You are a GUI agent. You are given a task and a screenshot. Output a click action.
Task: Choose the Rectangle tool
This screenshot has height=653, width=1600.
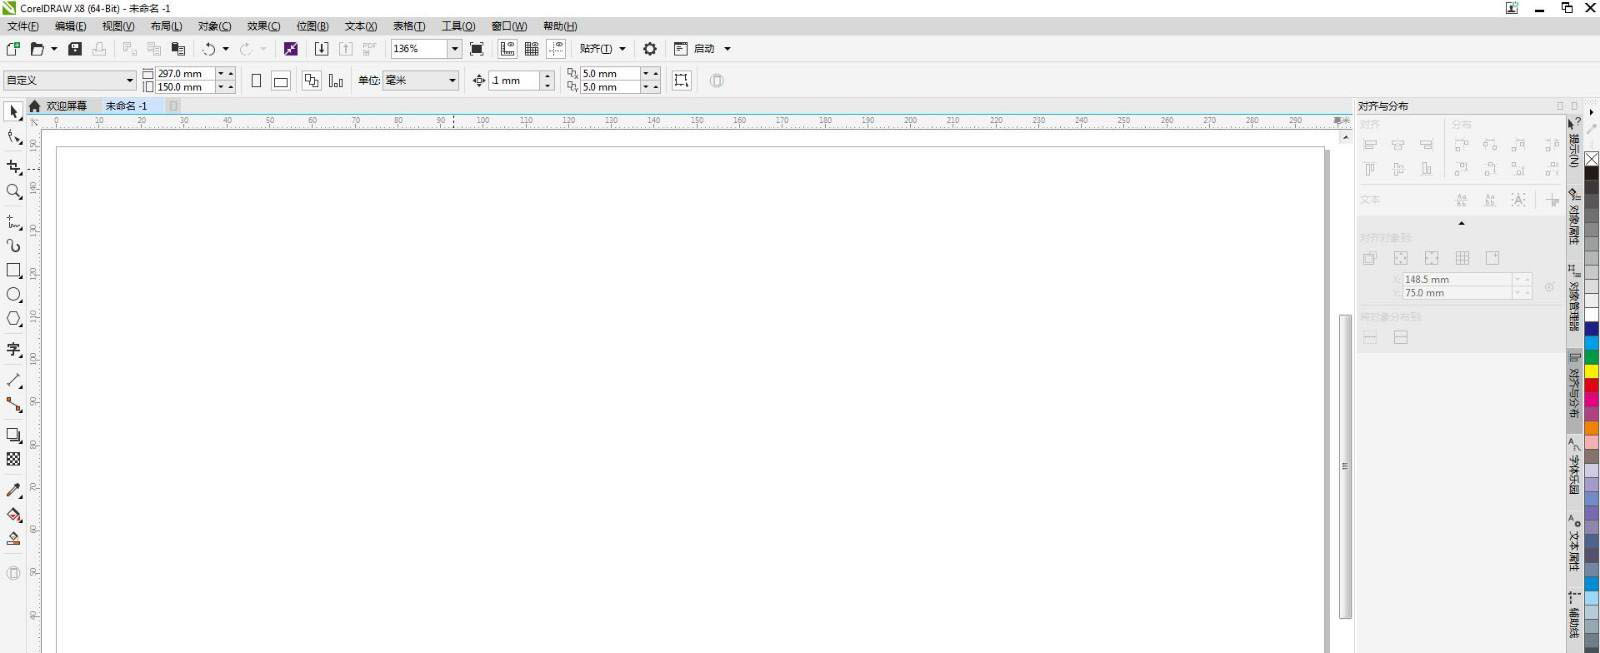coord(13,271)
